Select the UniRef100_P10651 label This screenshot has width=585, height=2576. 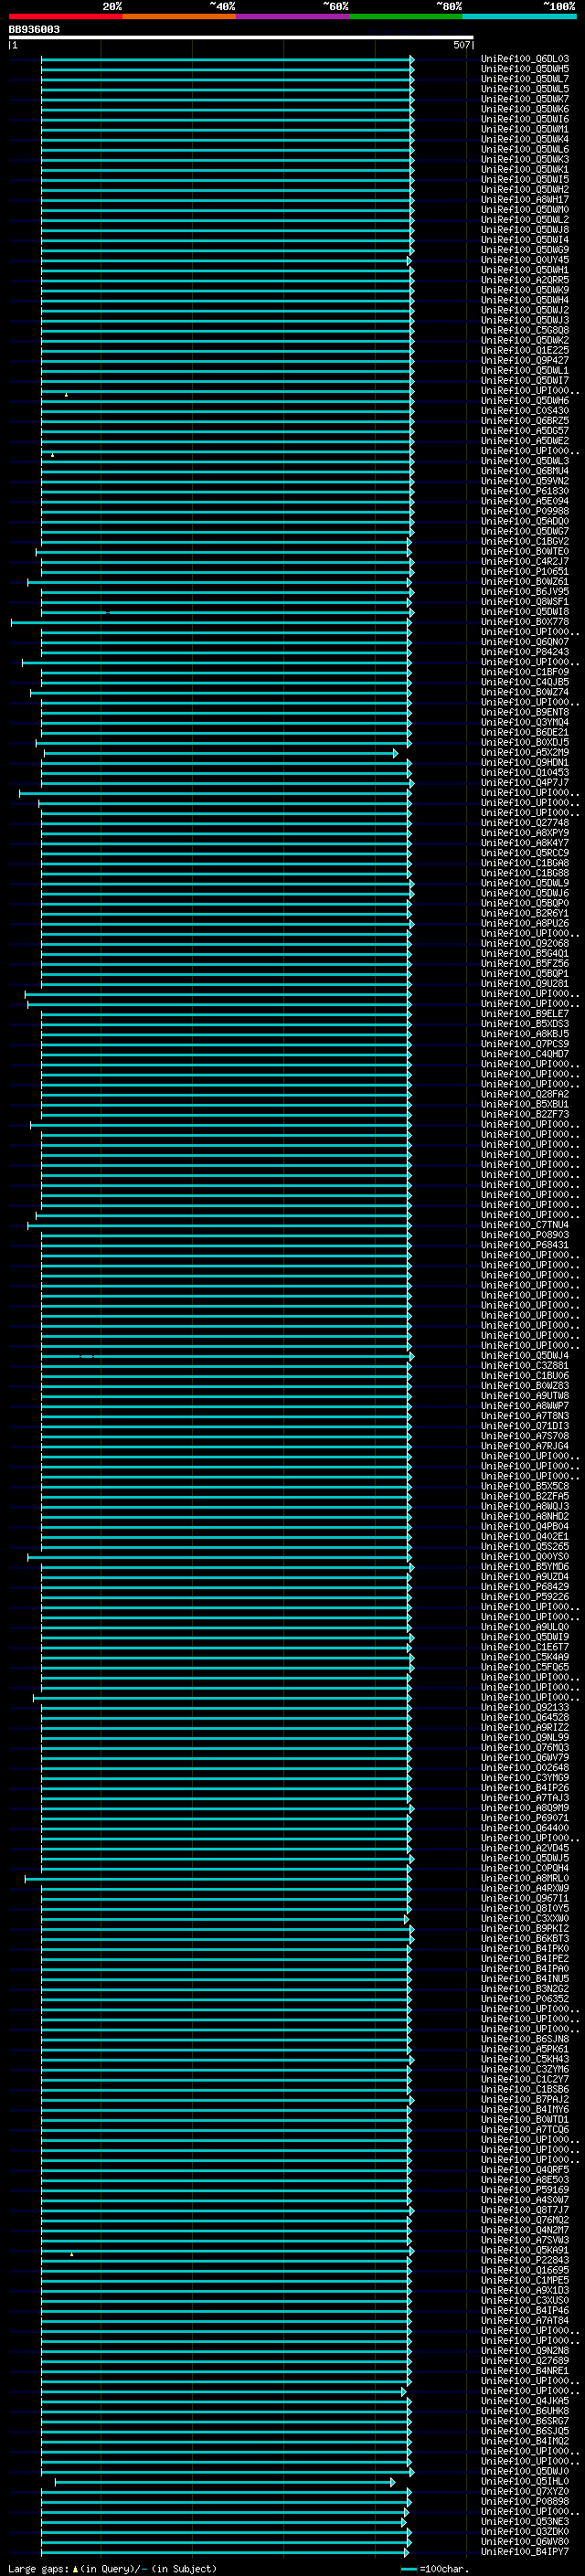(524, 572)
